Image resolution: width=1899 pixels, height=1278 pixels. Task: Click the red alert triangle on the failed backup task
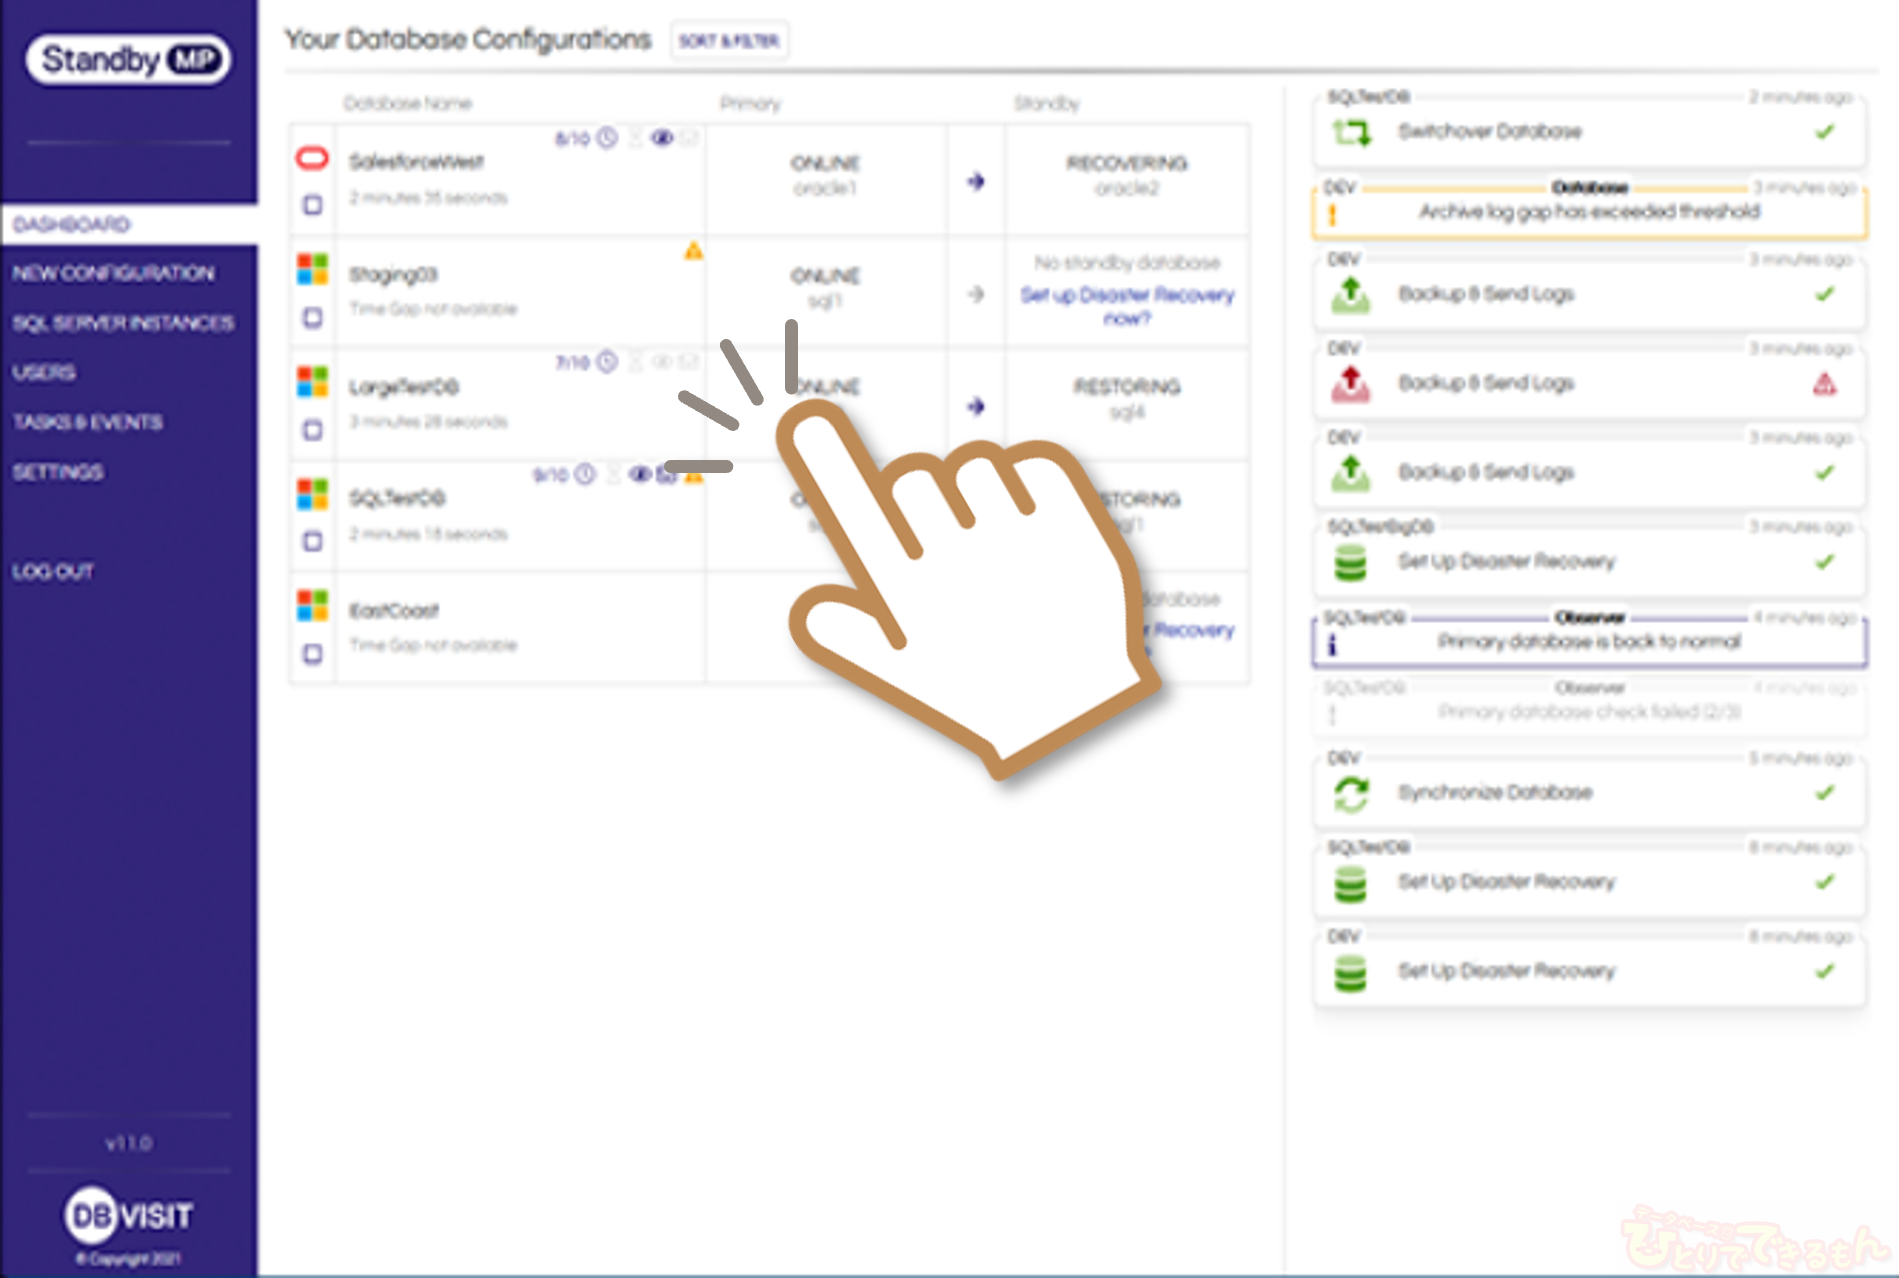1824,384
